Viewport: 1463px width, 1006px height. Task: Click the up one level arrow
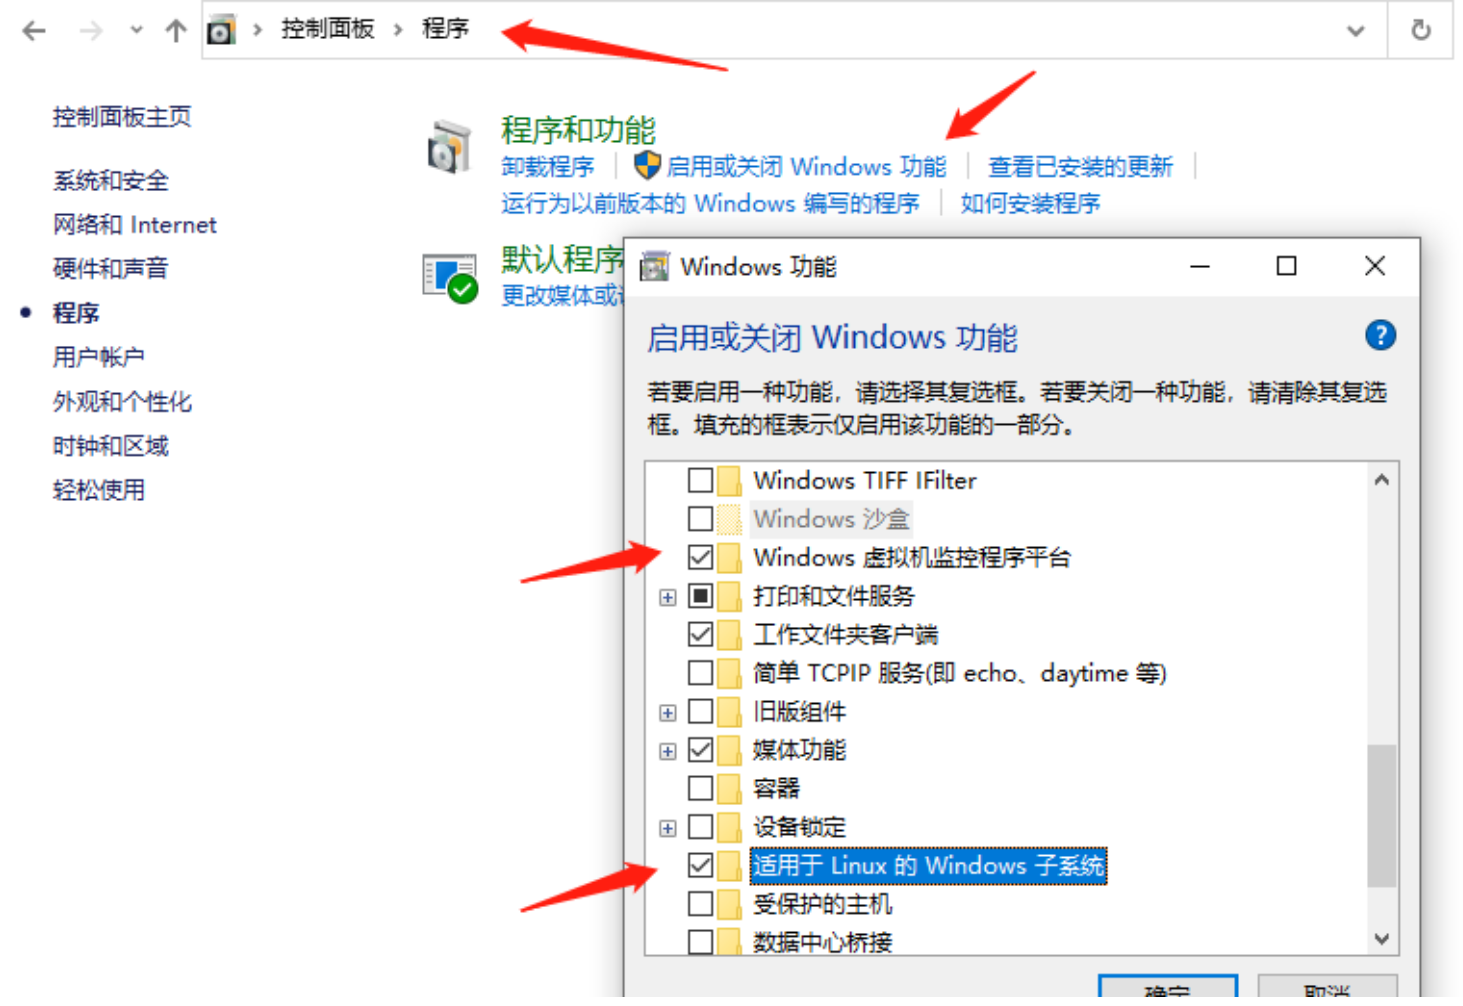(x=176, y=31)
